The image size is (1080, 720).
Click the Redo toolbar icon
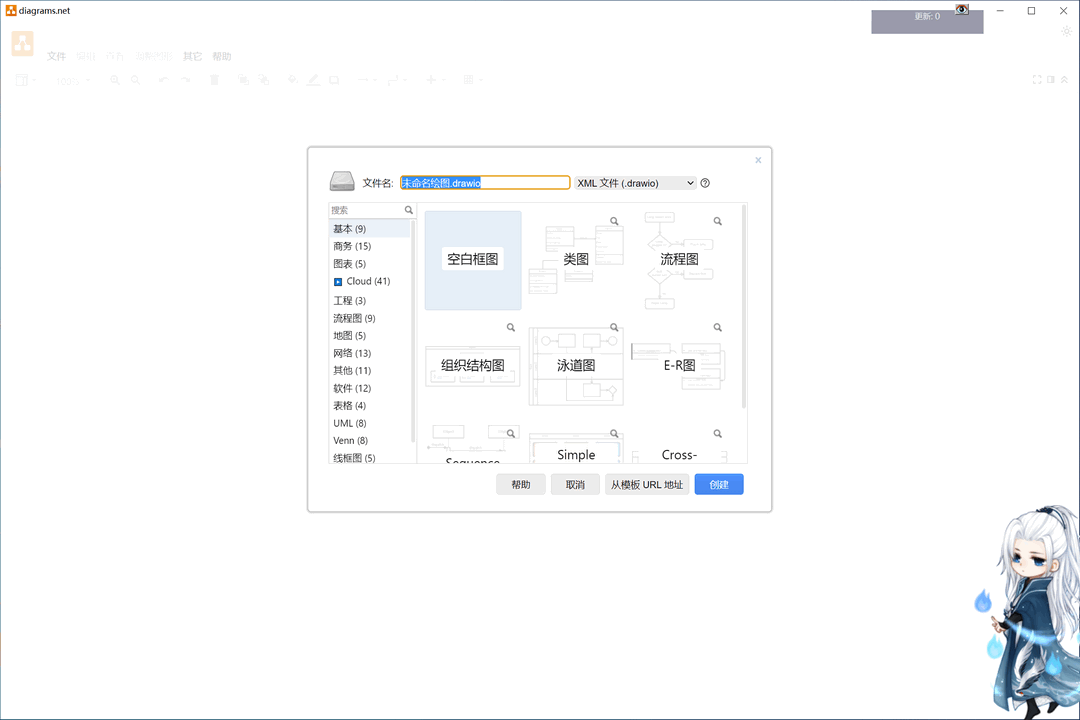186,80
